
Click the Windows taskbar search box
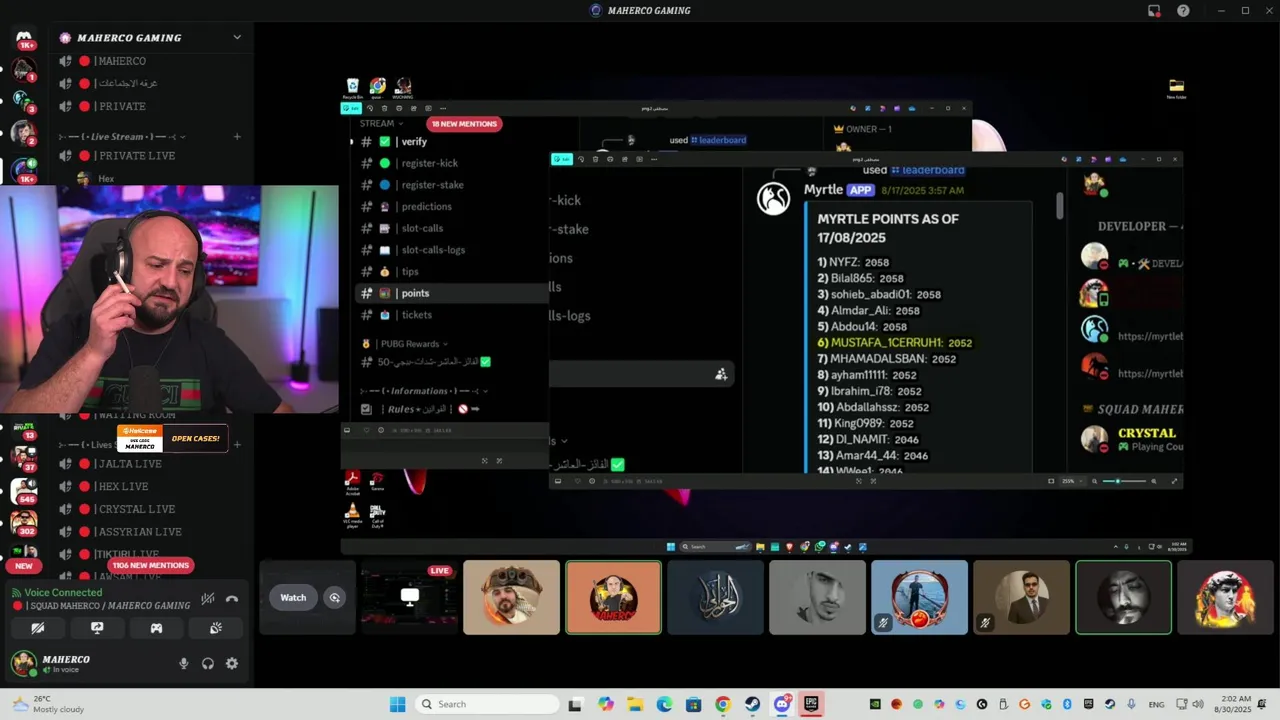[487, 704]
